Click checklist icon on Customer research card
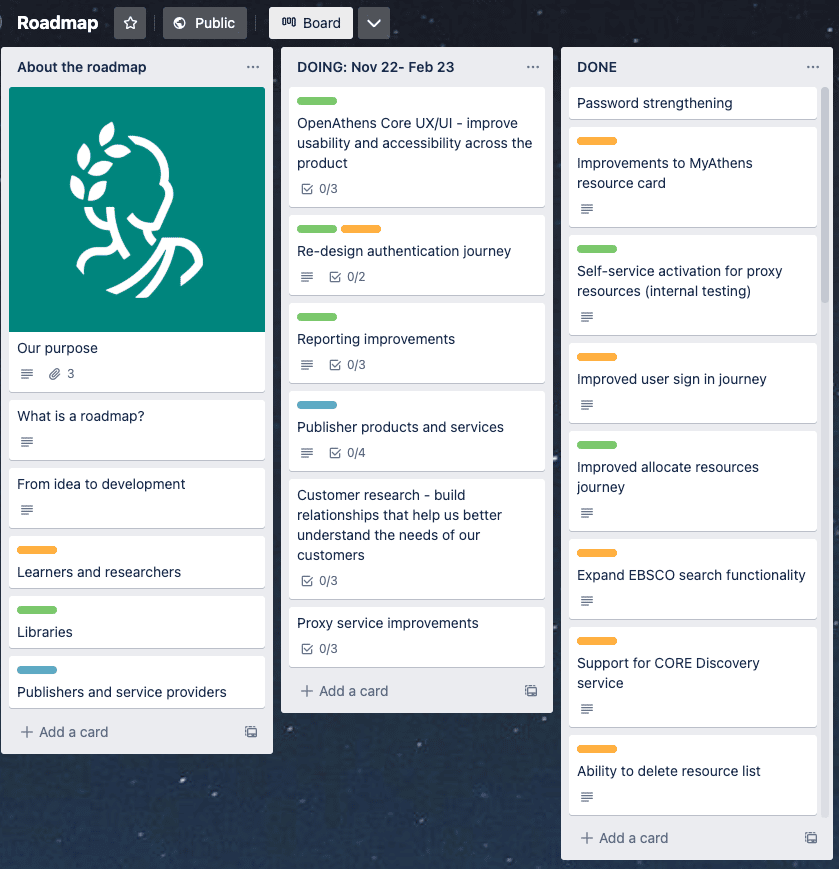The width and height of the screenshot is (839, 869). click(307, 581)
